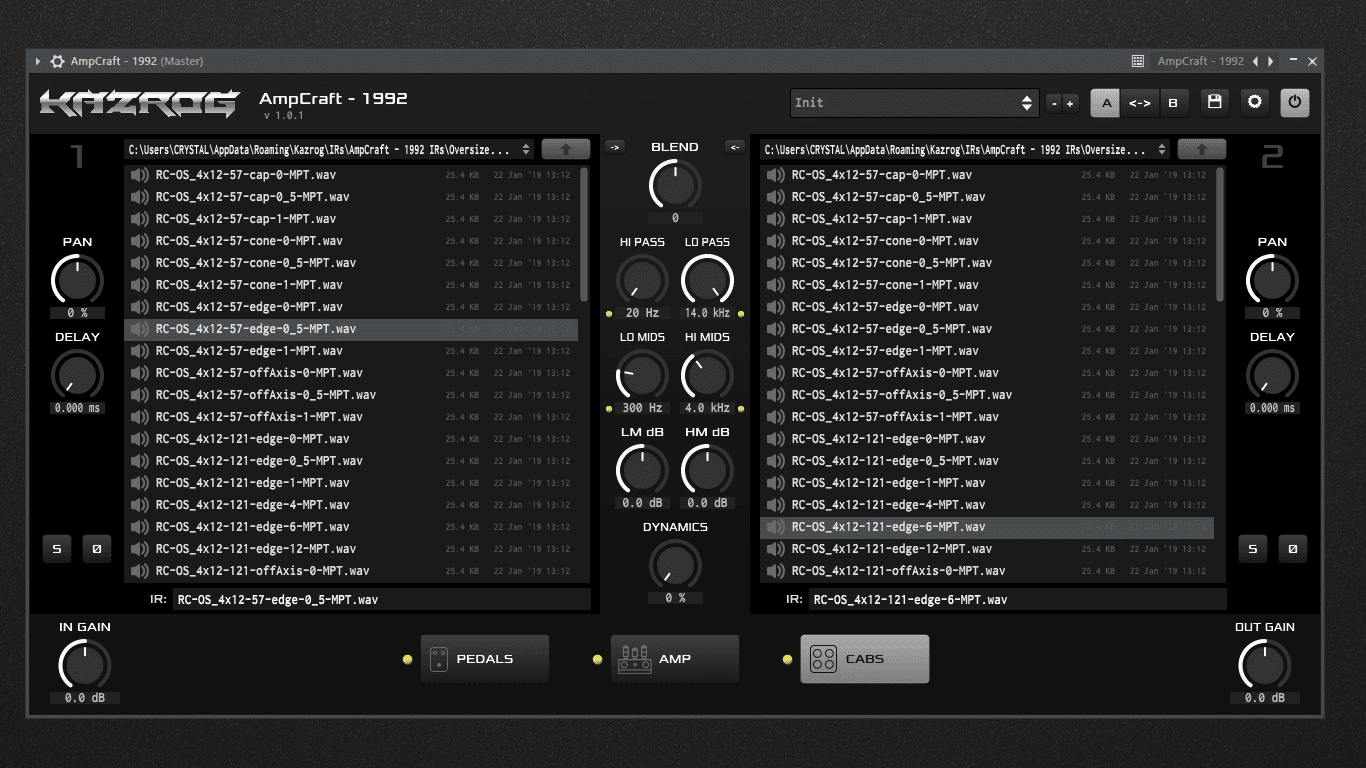Solo cab 2 with its S button
This screenshot has height=768, width=1366.
[x=1253, y=548]
